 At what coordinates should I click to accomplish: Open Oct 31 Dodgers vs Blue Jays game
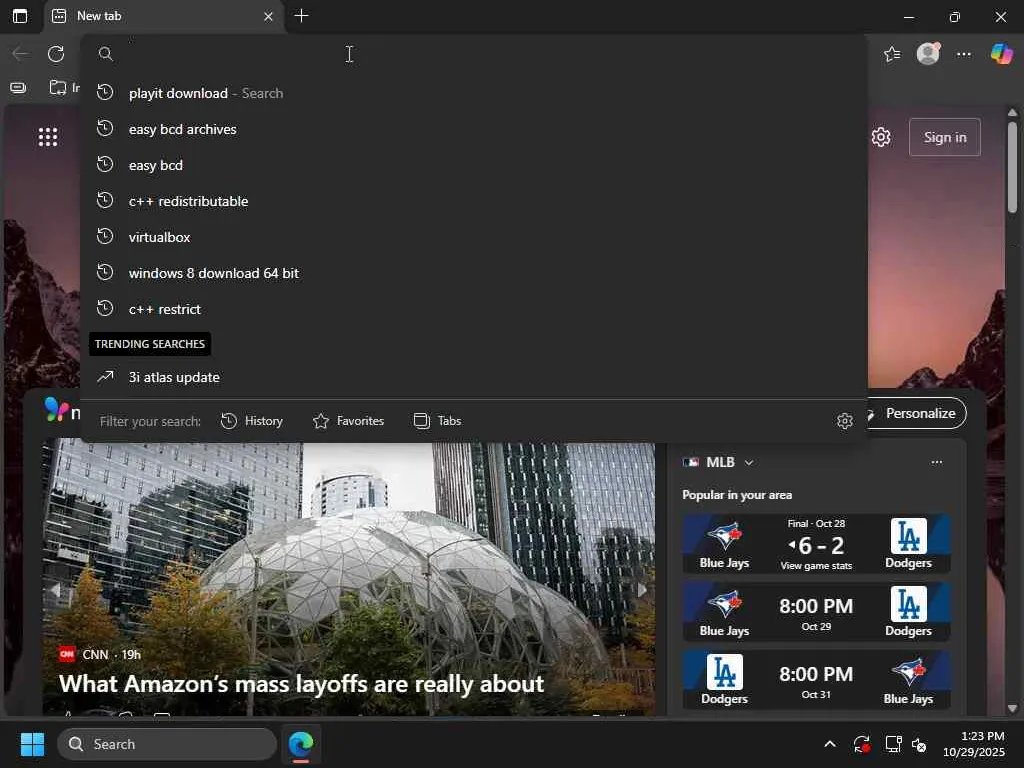[x=816, y=680]
